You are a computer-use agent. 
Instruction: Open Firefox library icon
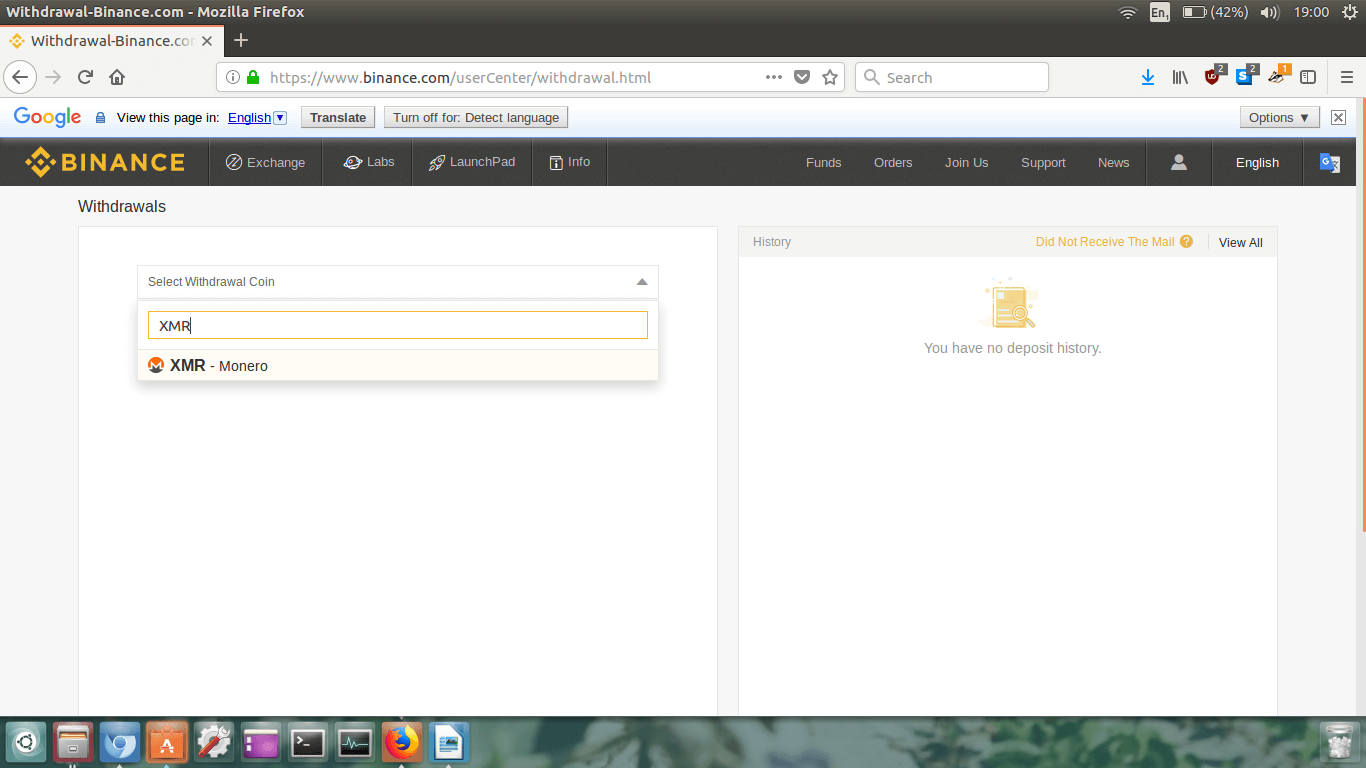(1180, 77)
